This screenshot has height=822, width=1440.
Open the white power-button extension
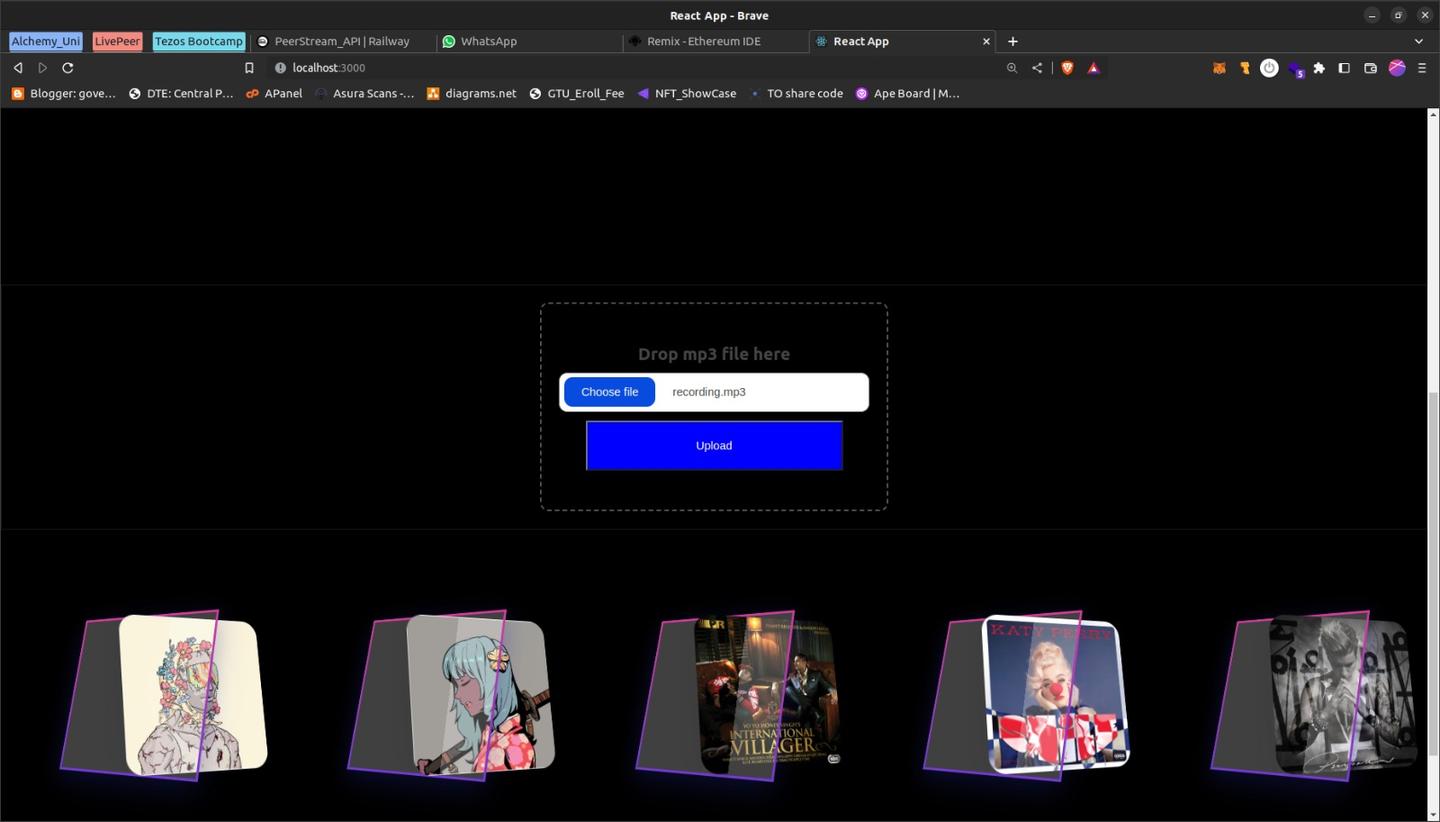[1269, 68]
